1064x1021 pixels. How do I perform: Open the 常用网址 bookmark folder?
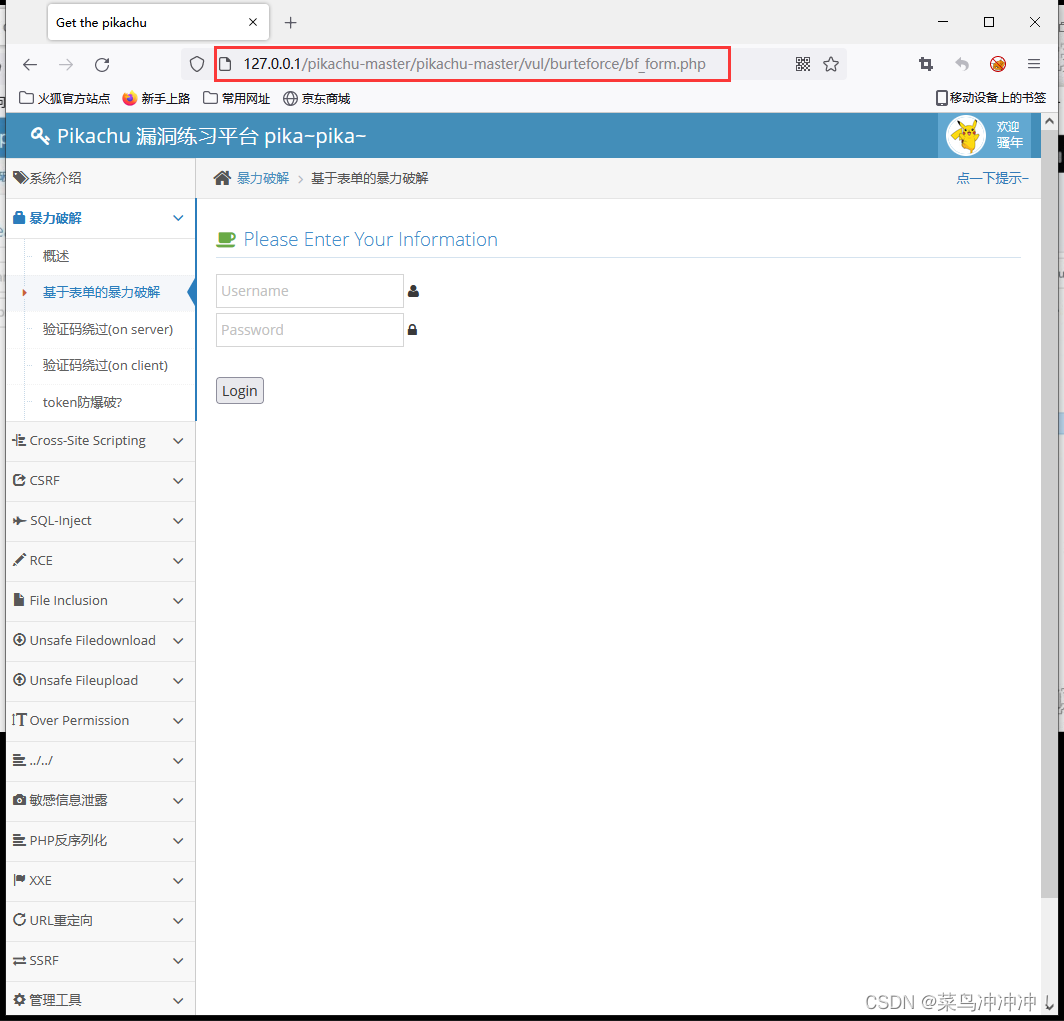(x=236, y=98)
